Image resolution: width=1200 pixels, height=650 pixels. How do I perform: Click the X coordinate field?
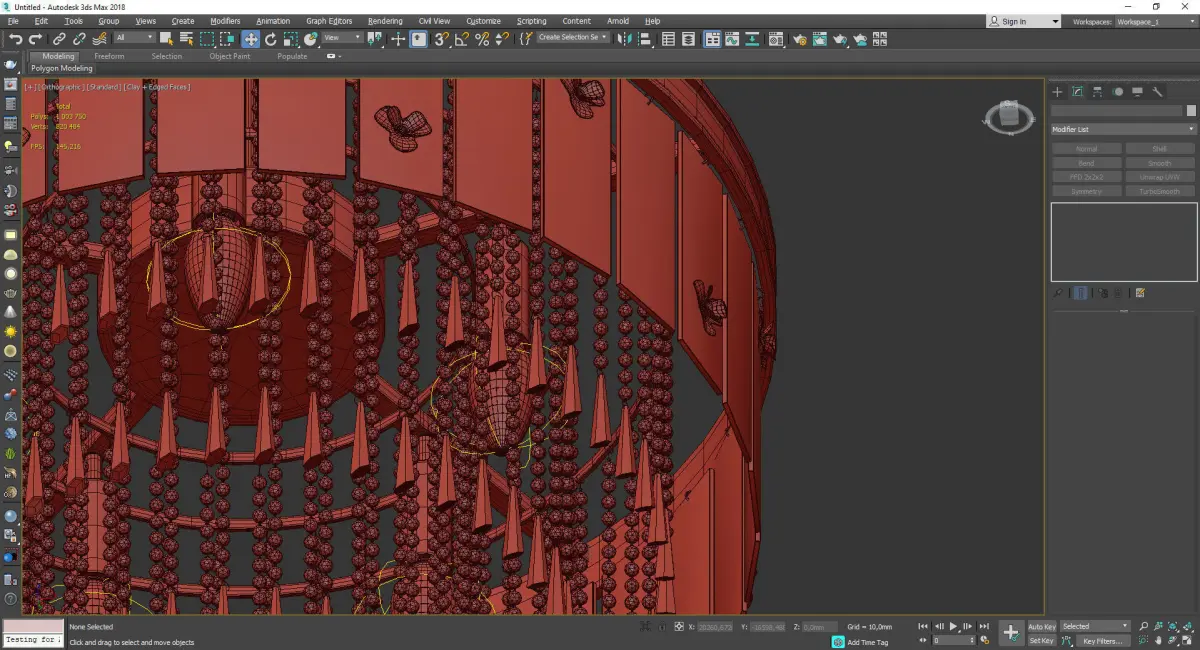click(716, 626)
